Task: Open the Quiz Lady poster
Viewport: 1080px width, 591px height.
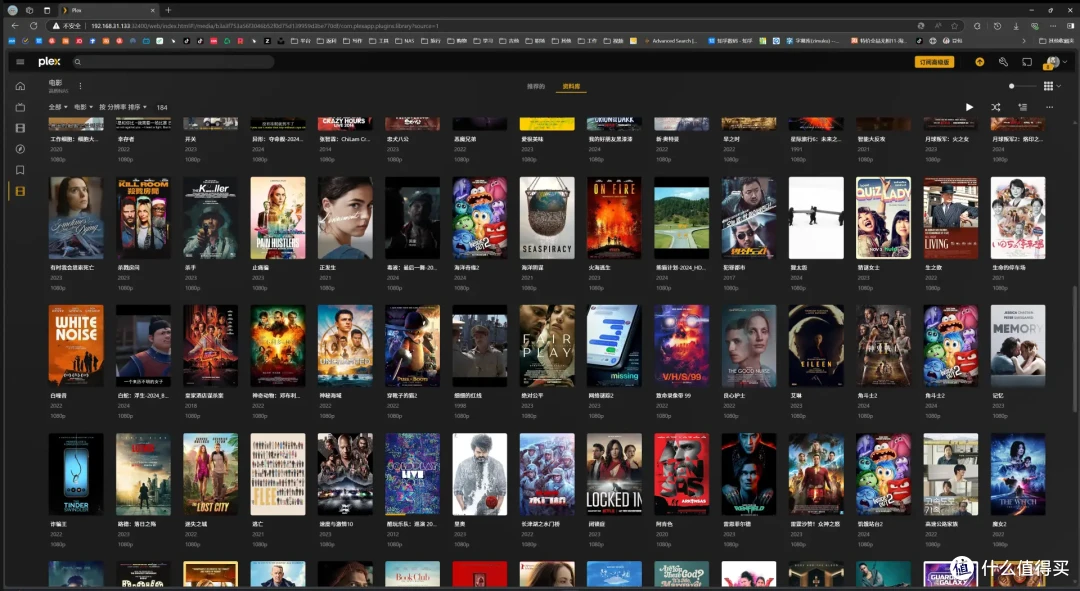Action: pos(883,218)
